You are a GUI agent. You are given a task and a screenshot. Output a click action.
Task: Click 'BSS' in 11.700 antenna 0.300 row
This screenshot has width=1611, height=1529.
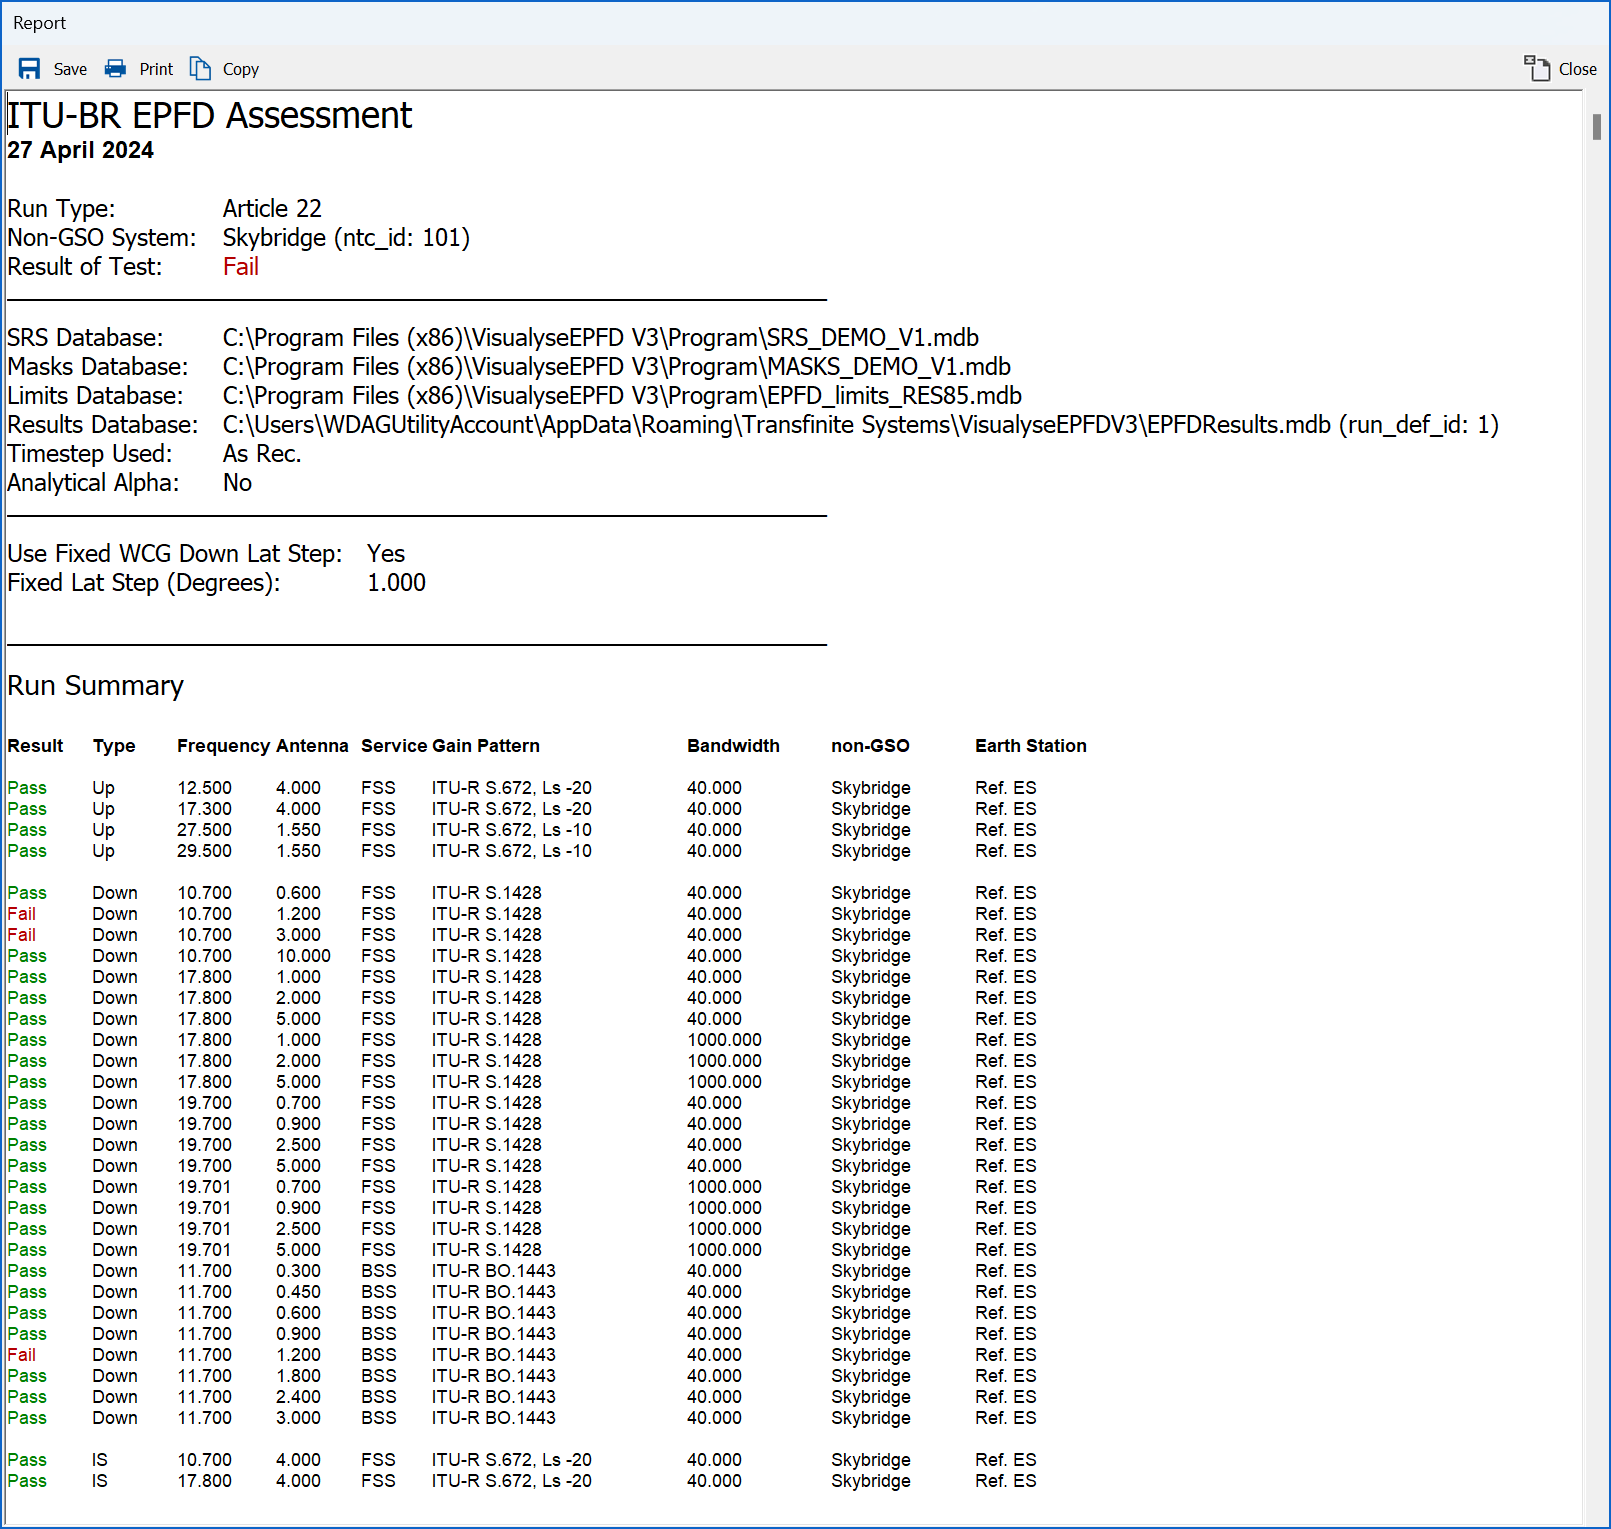(x=379, y=1271)
